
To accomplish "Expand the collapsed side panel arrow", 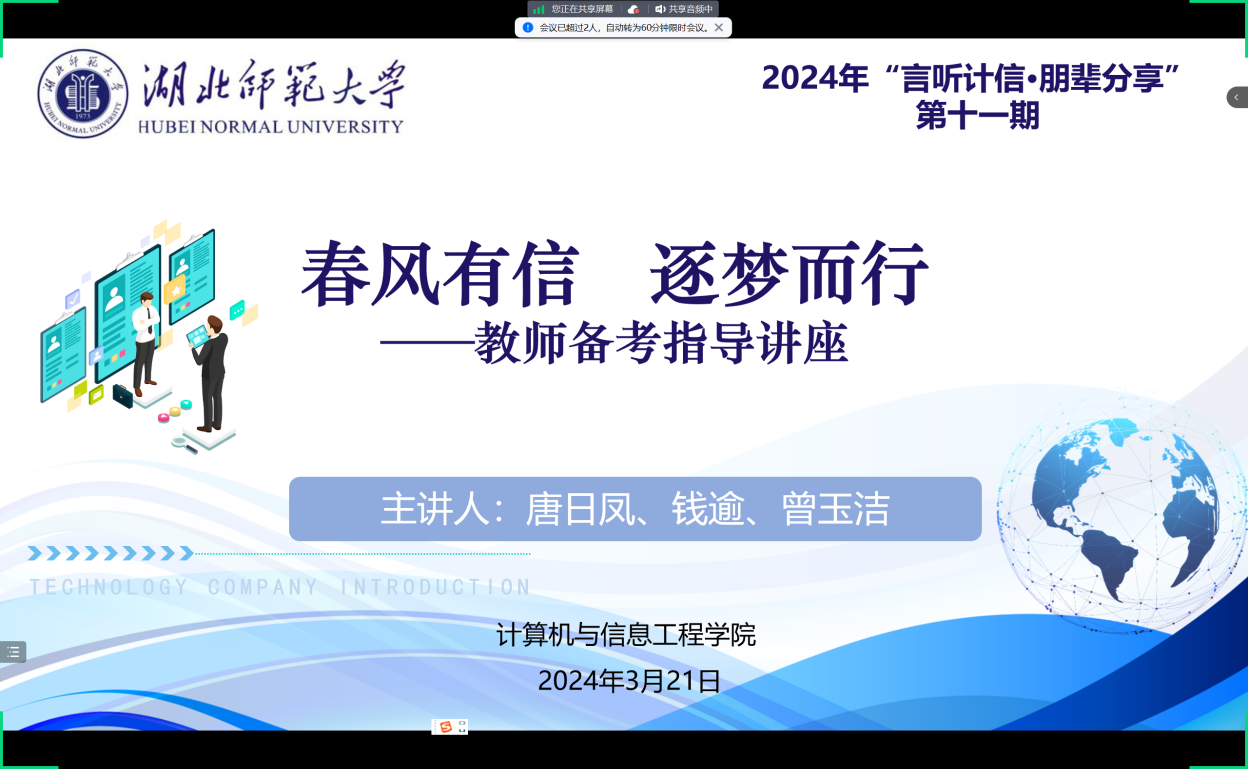I will (x=1237, y=97).
